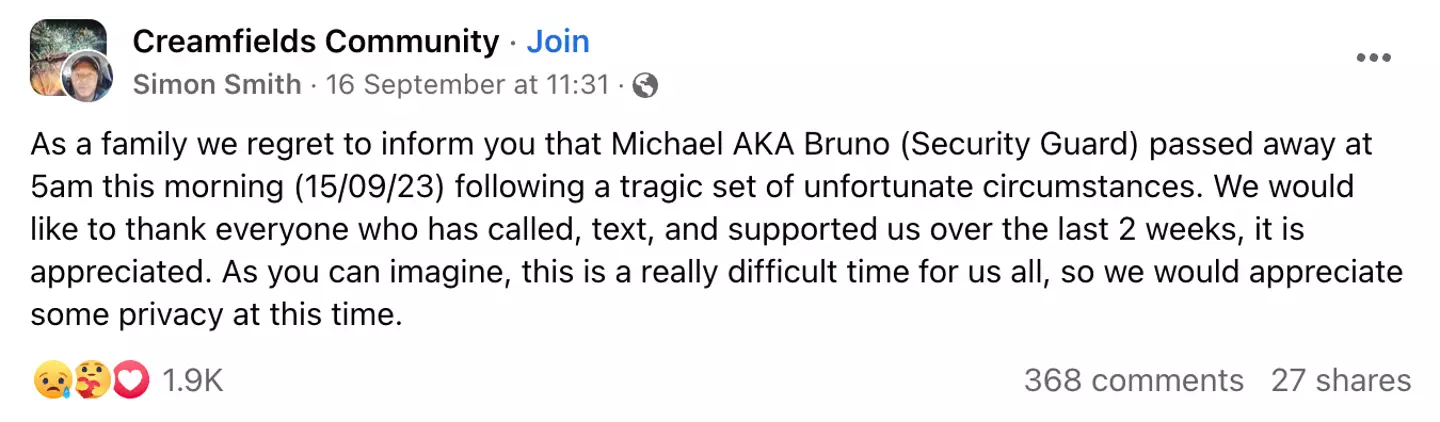Viewport: 1440px width, 422px height.
Task: Open Simon Smith's round profile avatar
Action: 88,76
